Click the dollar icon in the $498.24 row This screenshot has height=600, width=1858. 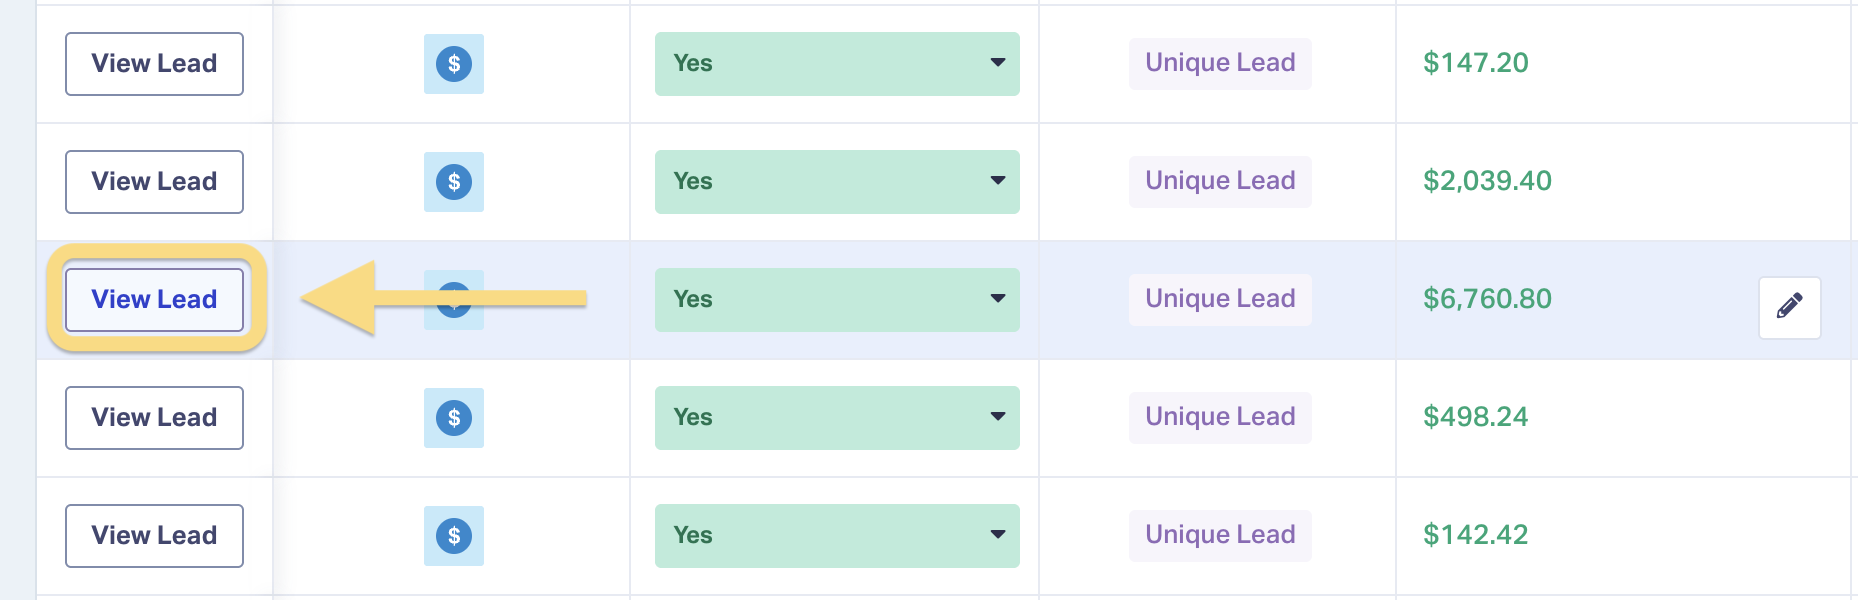tap(454, 418)
